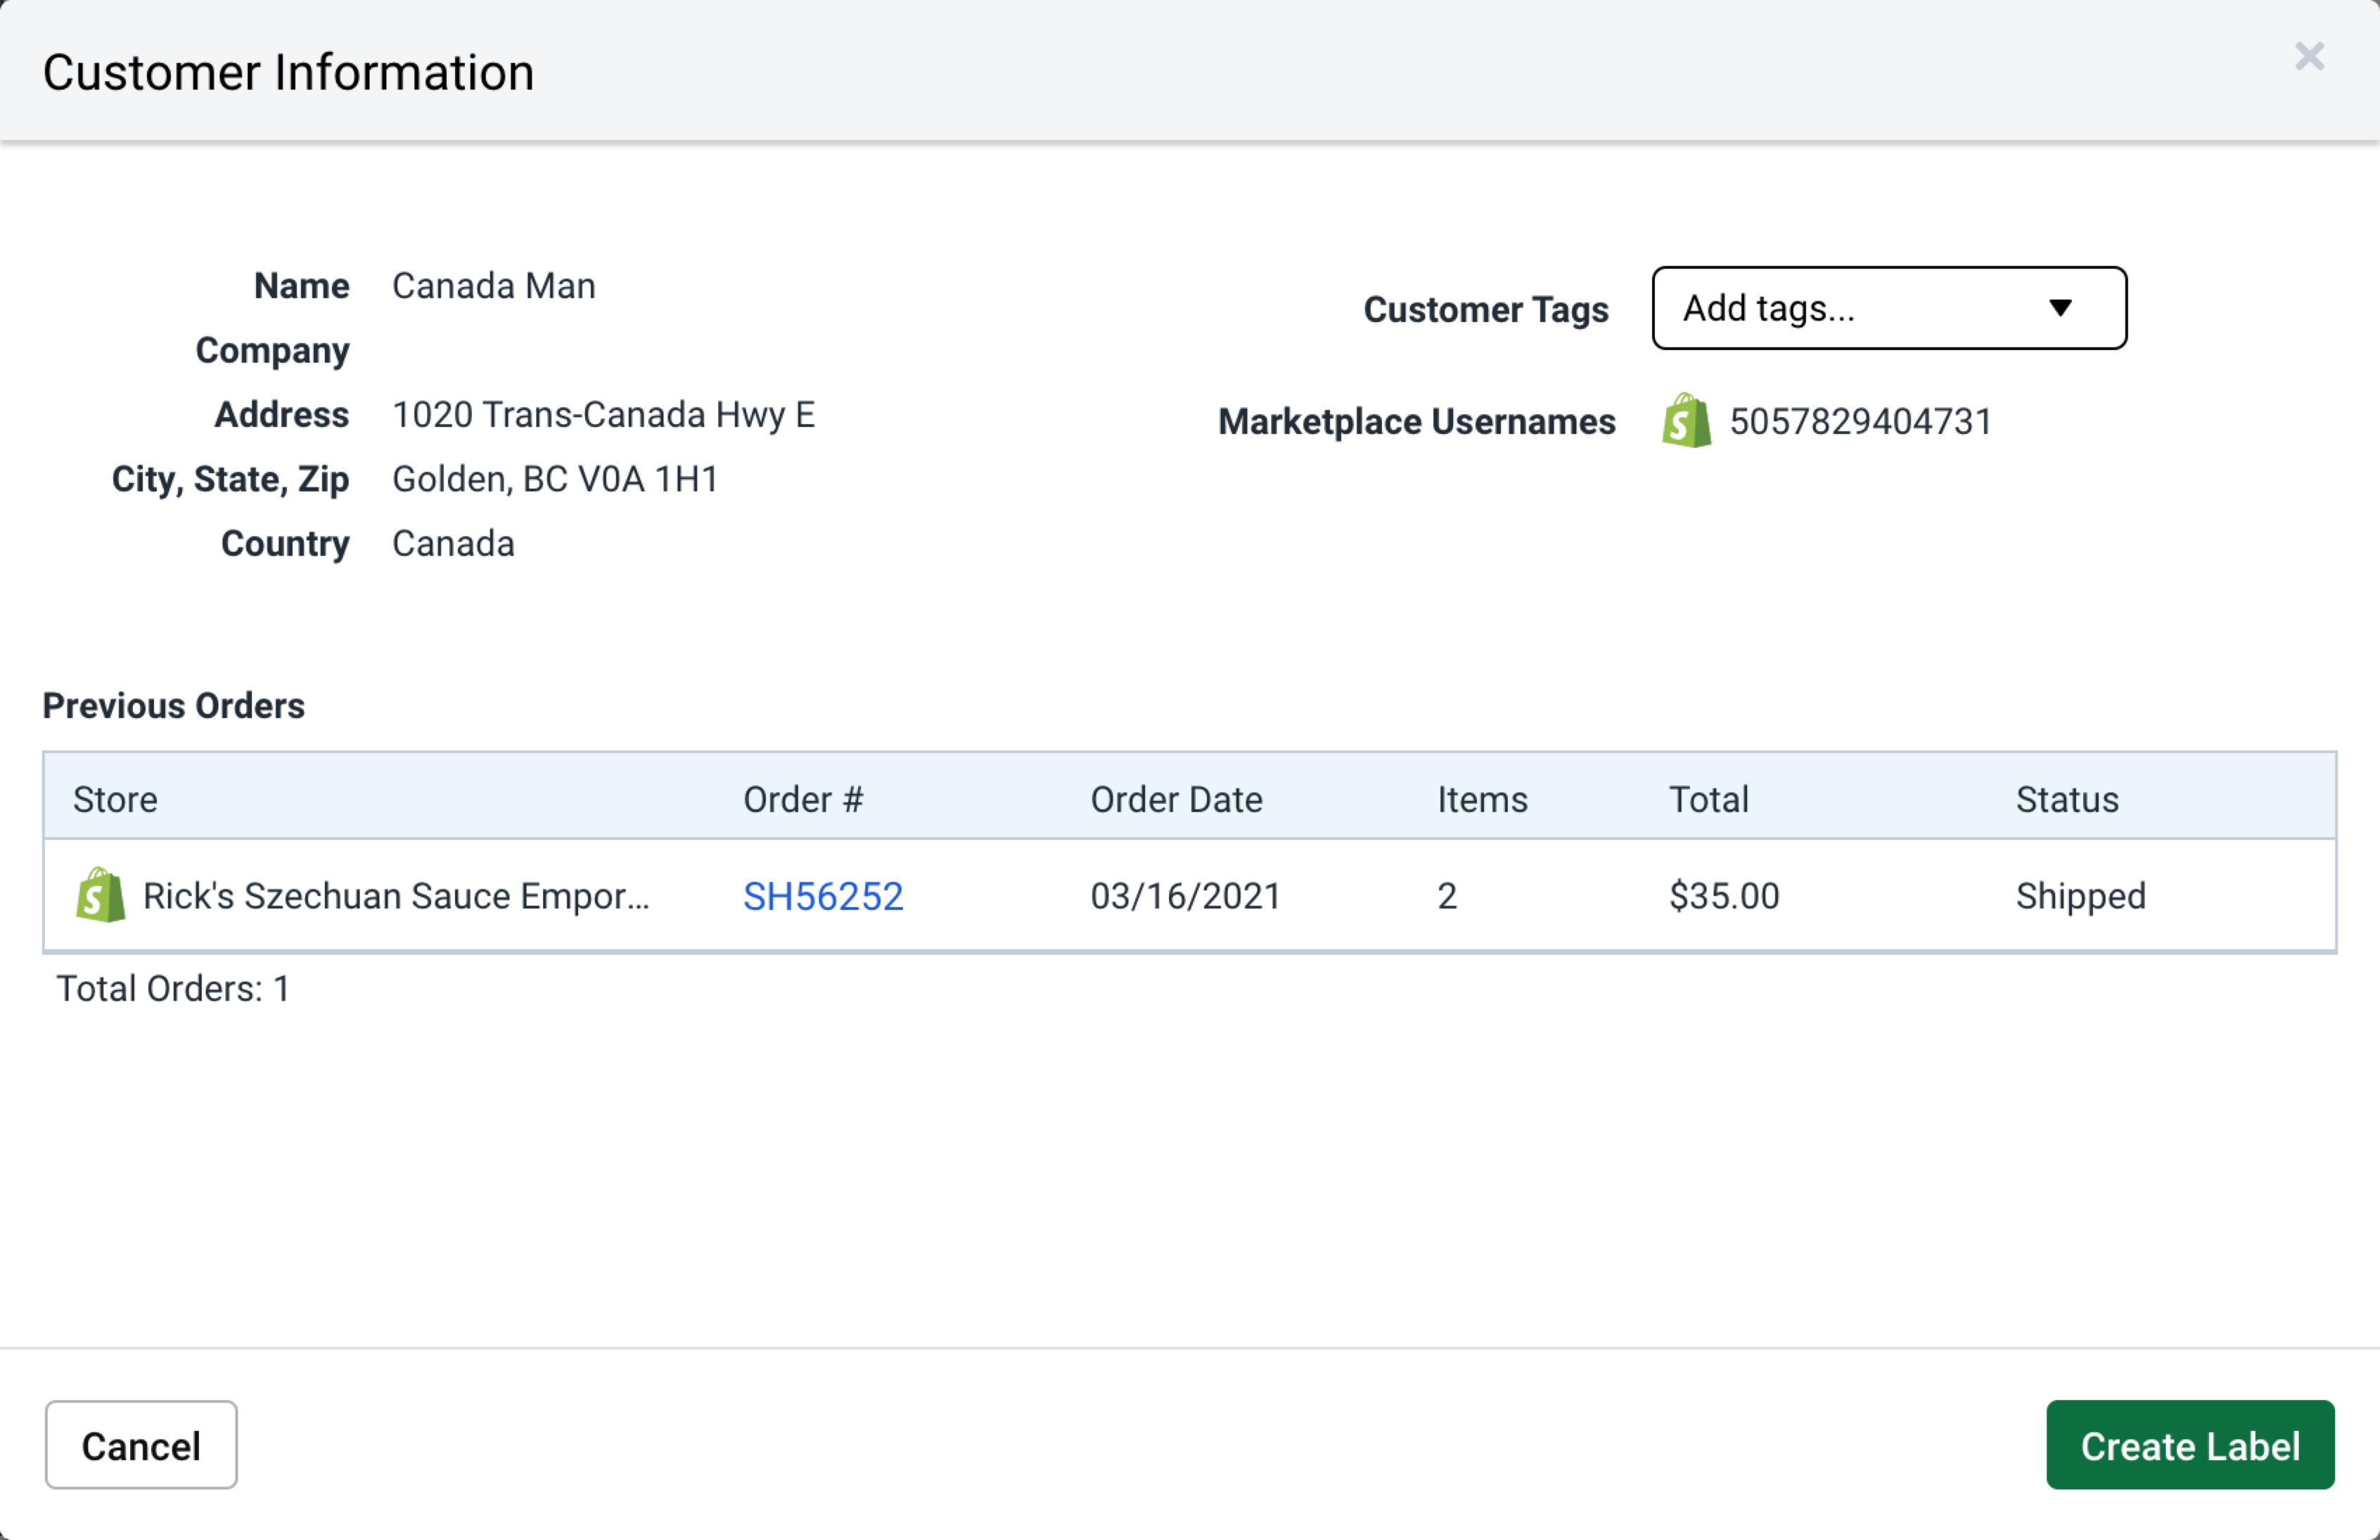Image resolution: width=2380 pixels, height=1540 pixels.
Task: Click the address 1020 Trans-Canada Hwy E
Action: pos(604,414)
